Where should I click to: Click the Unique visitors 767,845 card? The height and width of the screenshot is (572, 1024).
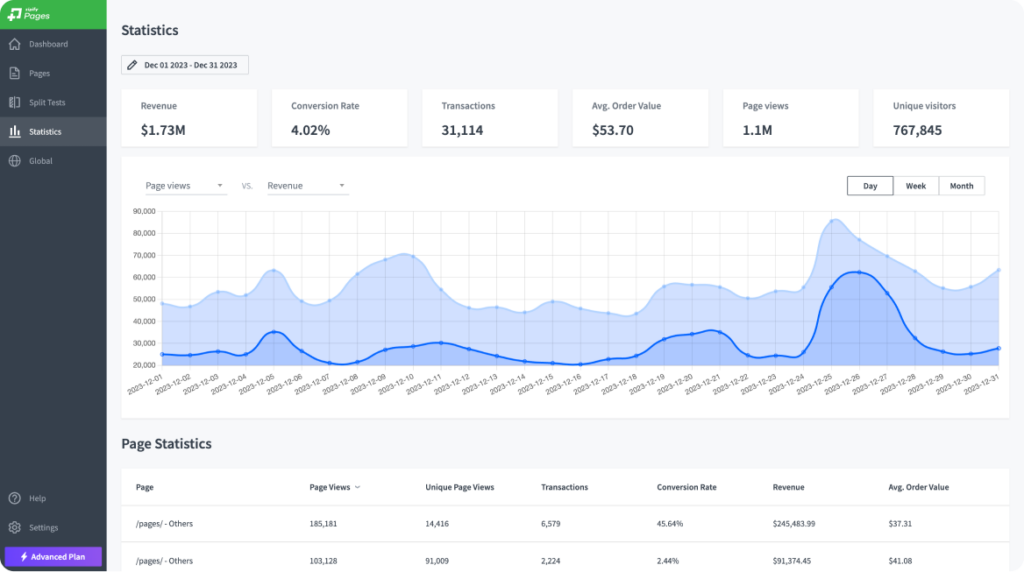point(941,118)
